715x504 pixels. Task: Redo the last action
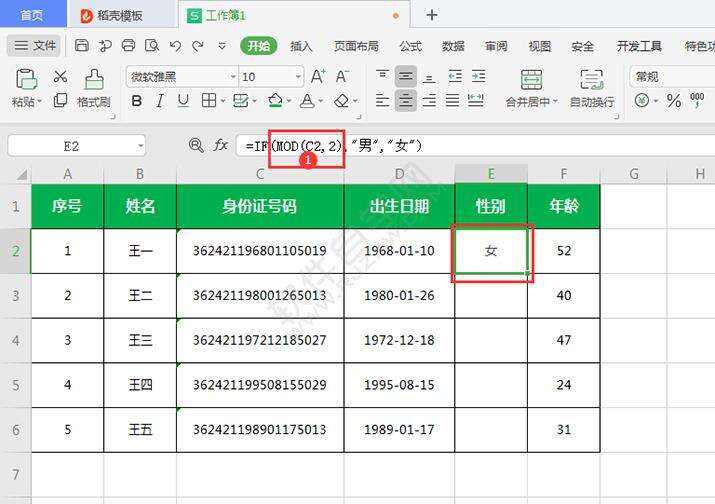coord(198,46)
